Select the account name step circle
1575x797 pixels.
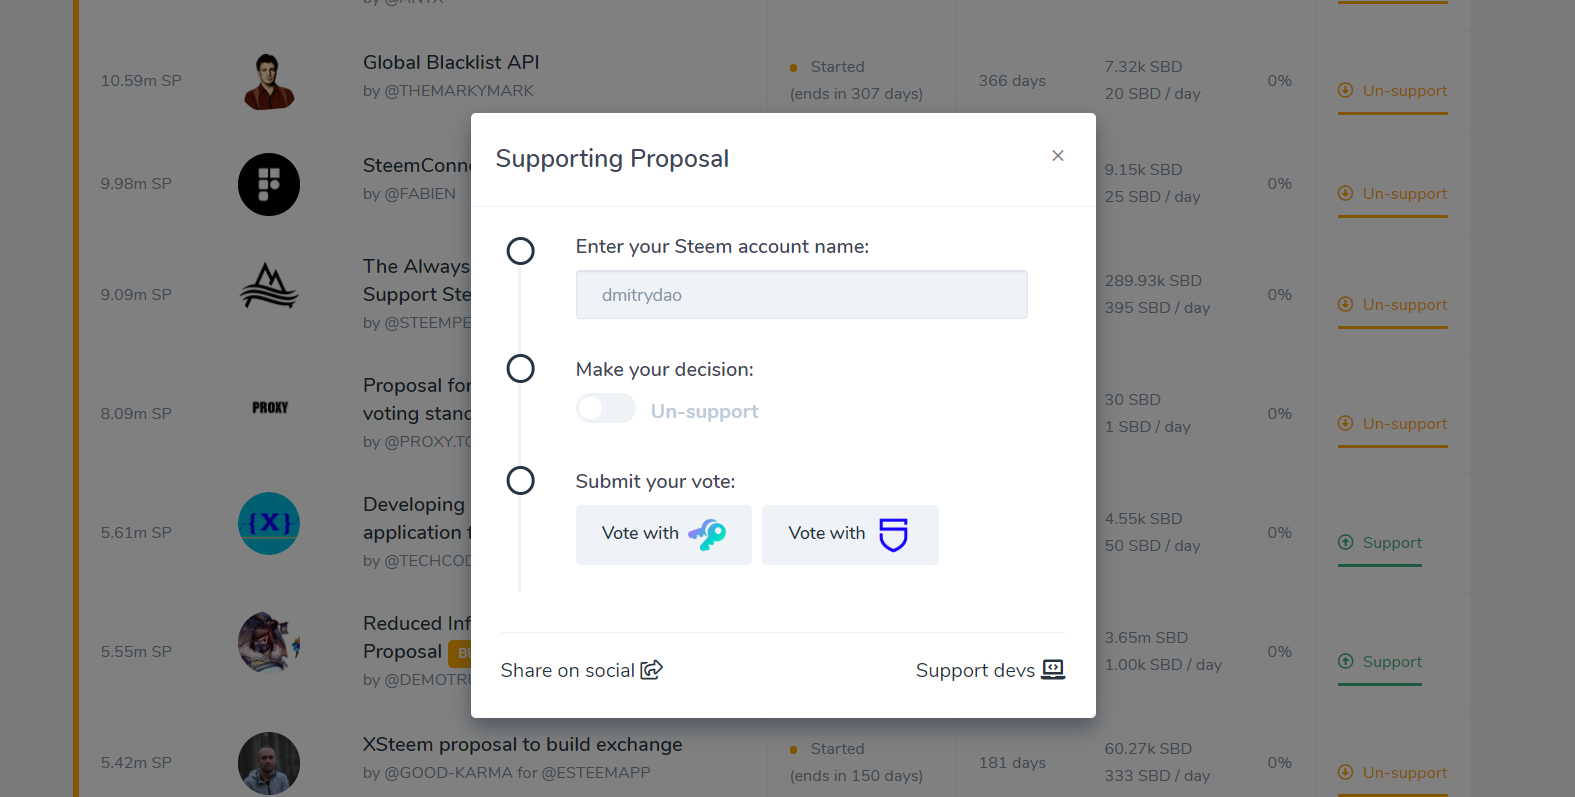(520, 250)
